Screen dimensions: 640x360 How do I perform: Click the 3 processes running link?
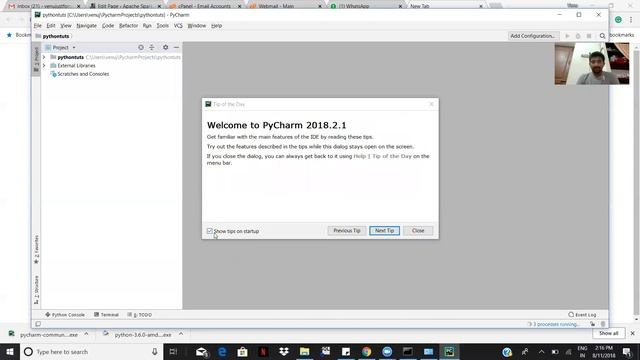pyautogui.click(x=556, y=324)
